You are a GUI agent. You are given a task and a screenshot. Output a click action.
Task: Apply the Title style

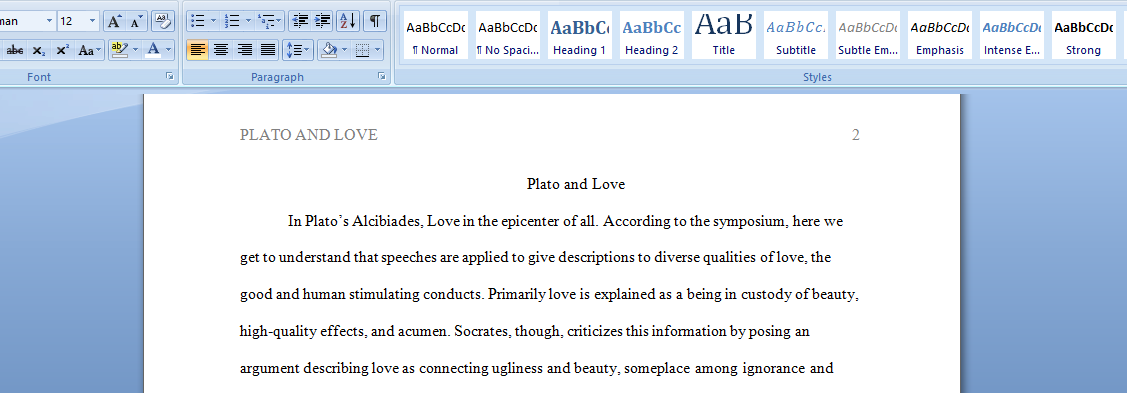coord(724,35)
